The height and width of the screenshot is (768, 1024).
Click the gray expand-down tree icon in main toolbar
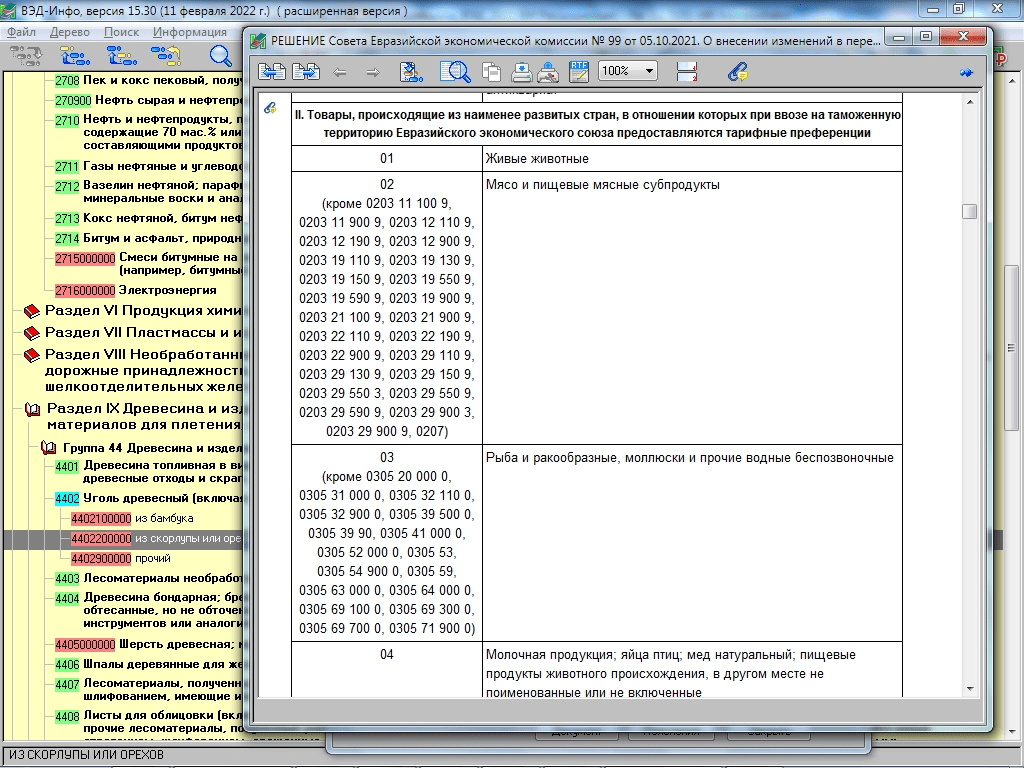pos(26,56)
